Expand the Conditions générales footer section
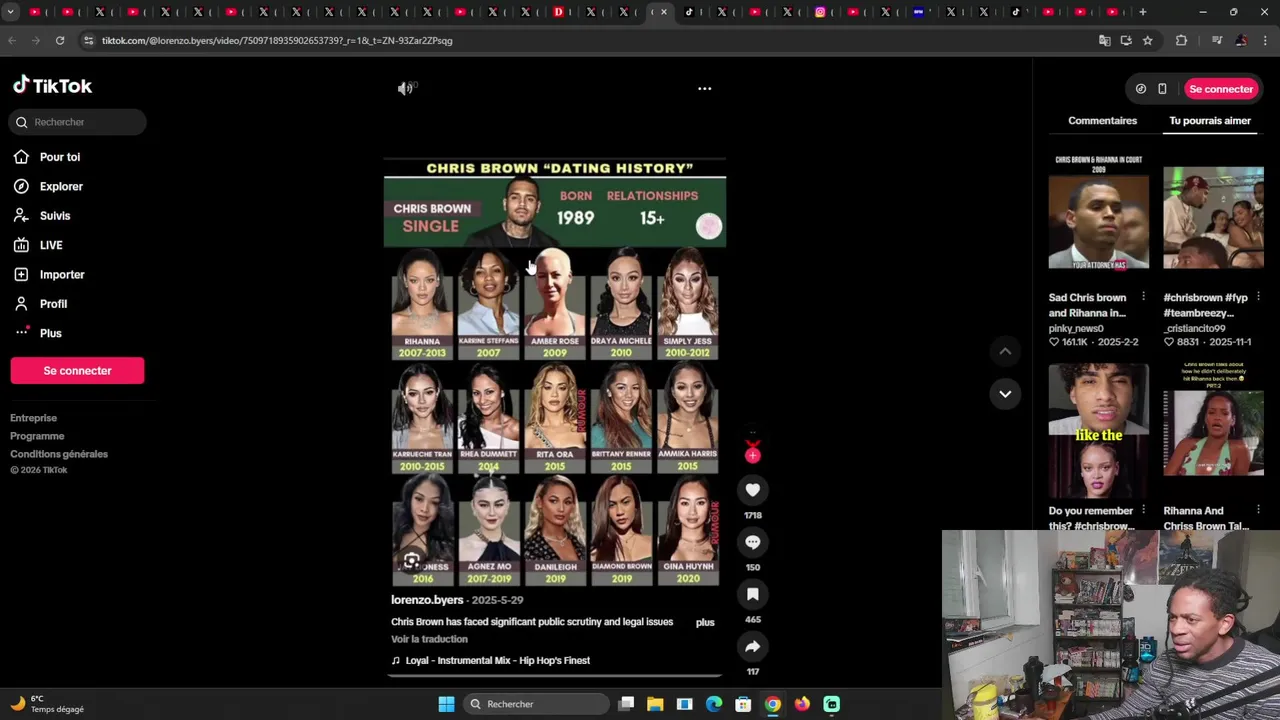 (59, 454)
